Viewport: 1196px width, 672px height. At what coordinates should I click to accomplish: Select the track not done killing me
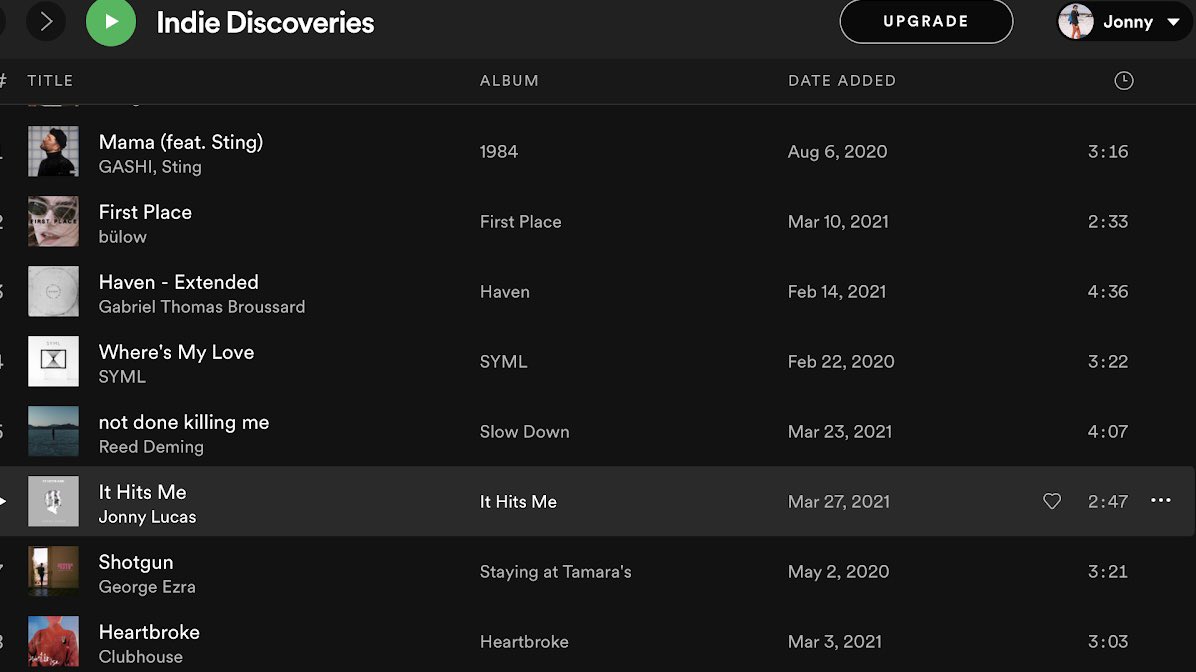(x=184, y=423)
